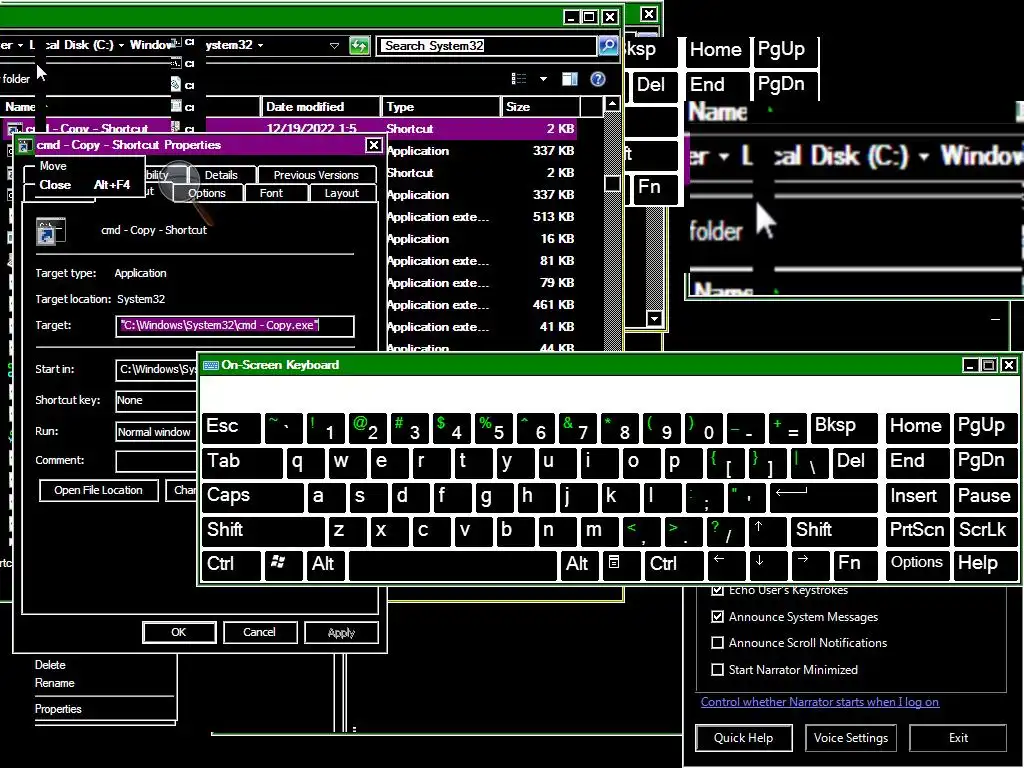
Task: Open the Run Normal window combo box
Action: pyautogui.click(x=156, y=432)
